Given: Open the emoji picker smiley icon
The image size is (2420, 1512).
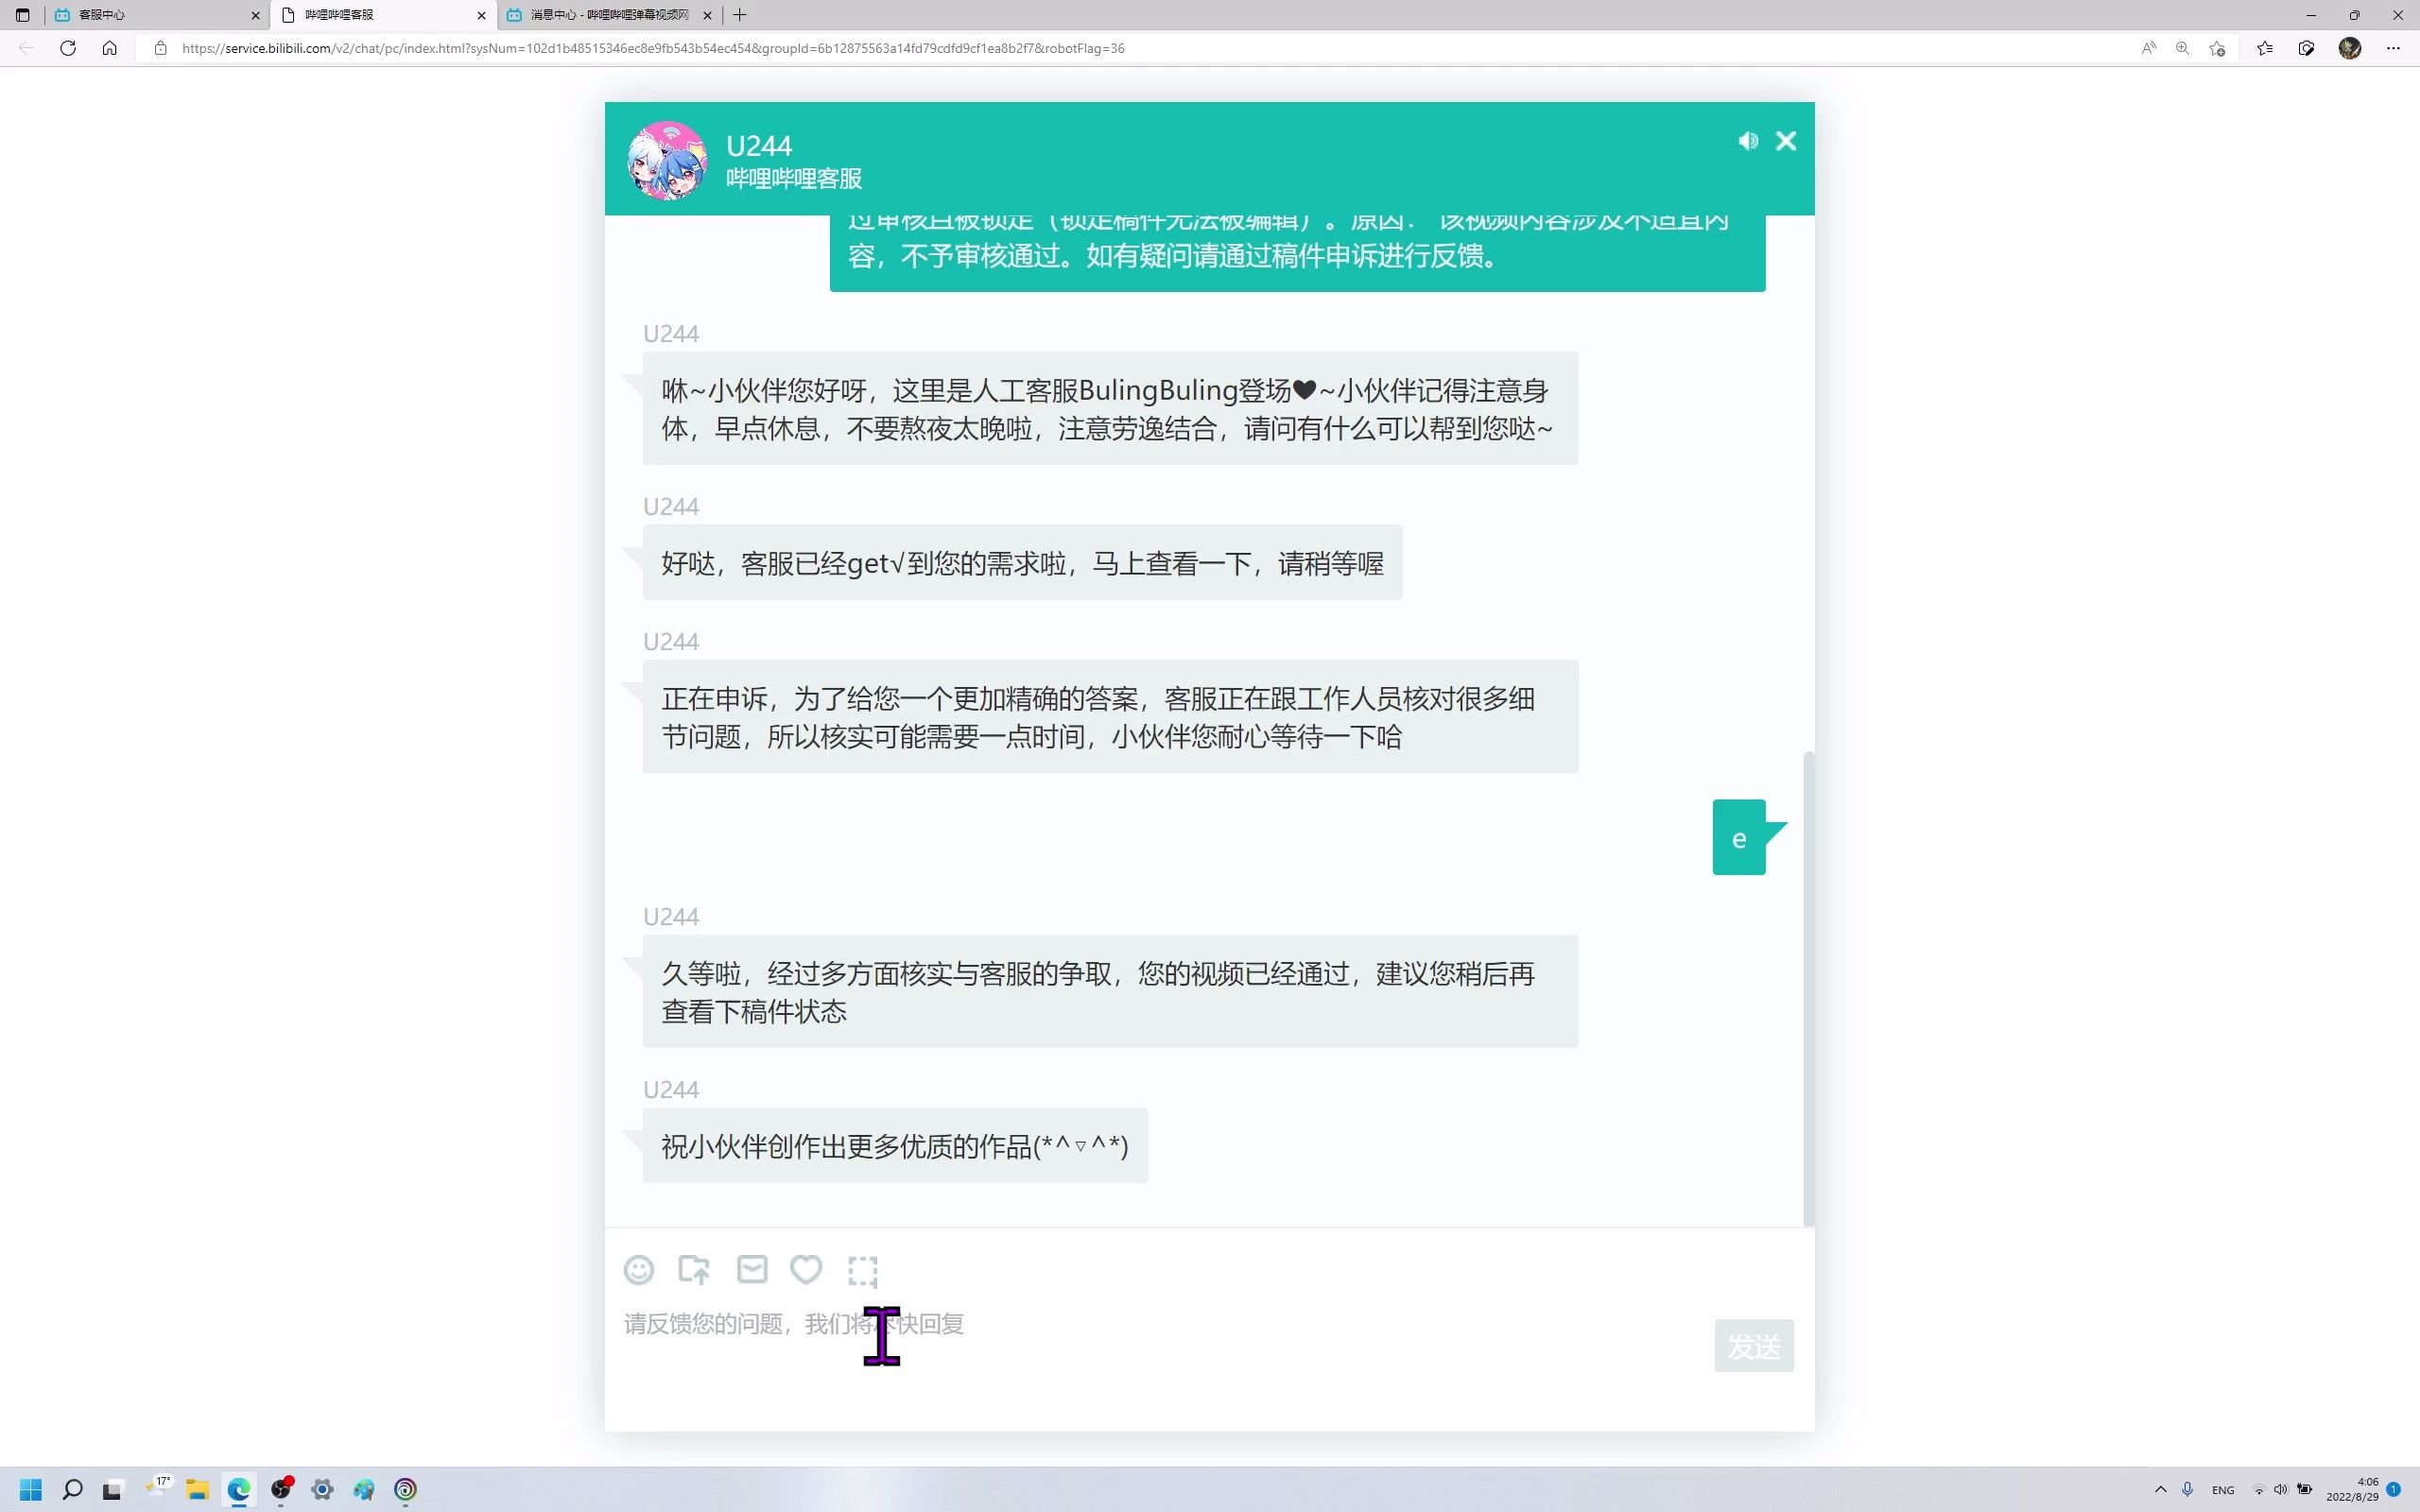Looking at the screenshot, I should point(639,1270).
